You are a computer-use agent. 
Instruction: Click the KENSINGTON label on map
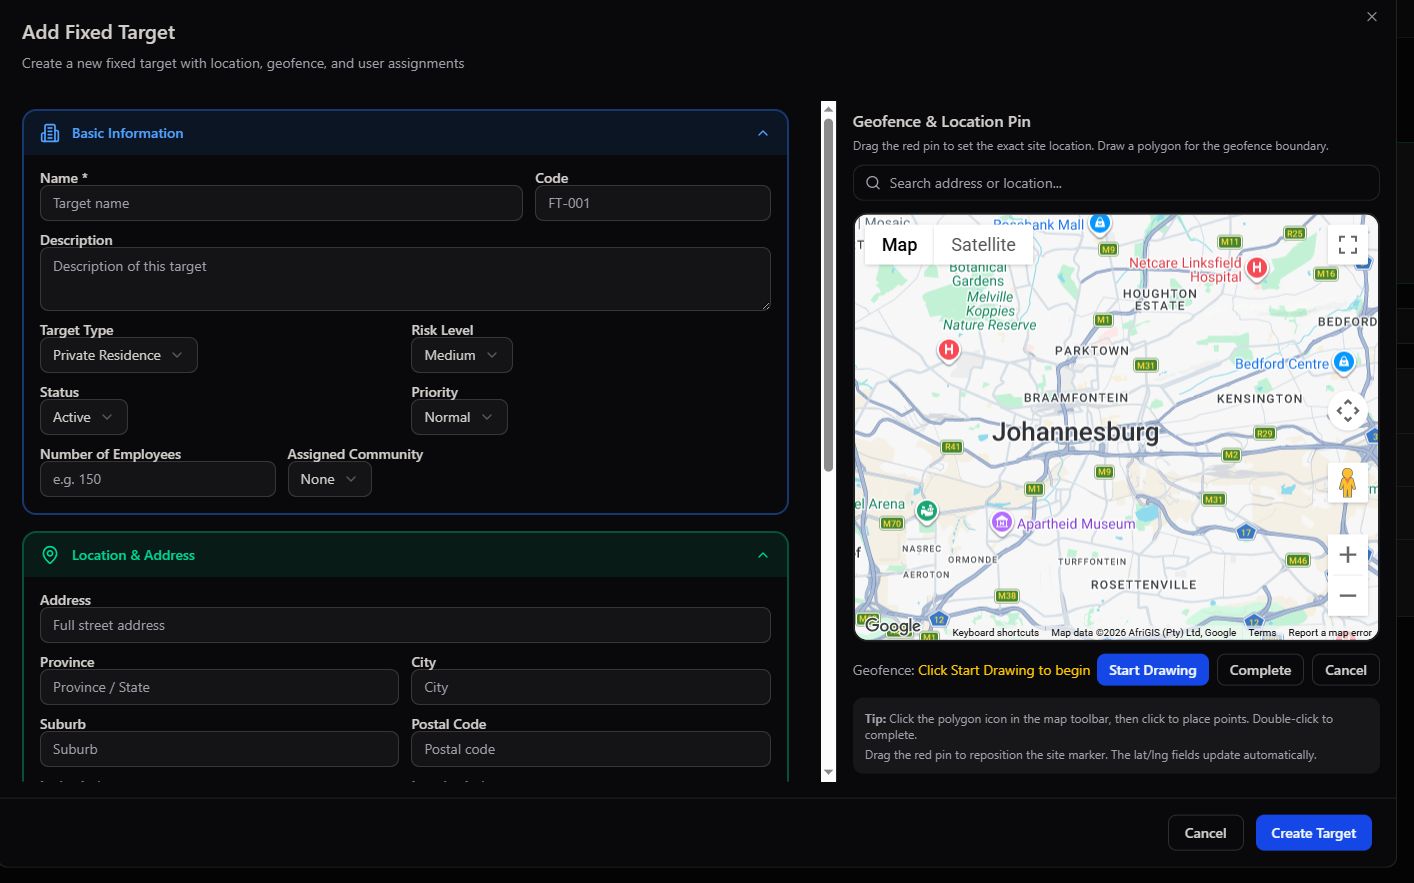pos(1260,398)
